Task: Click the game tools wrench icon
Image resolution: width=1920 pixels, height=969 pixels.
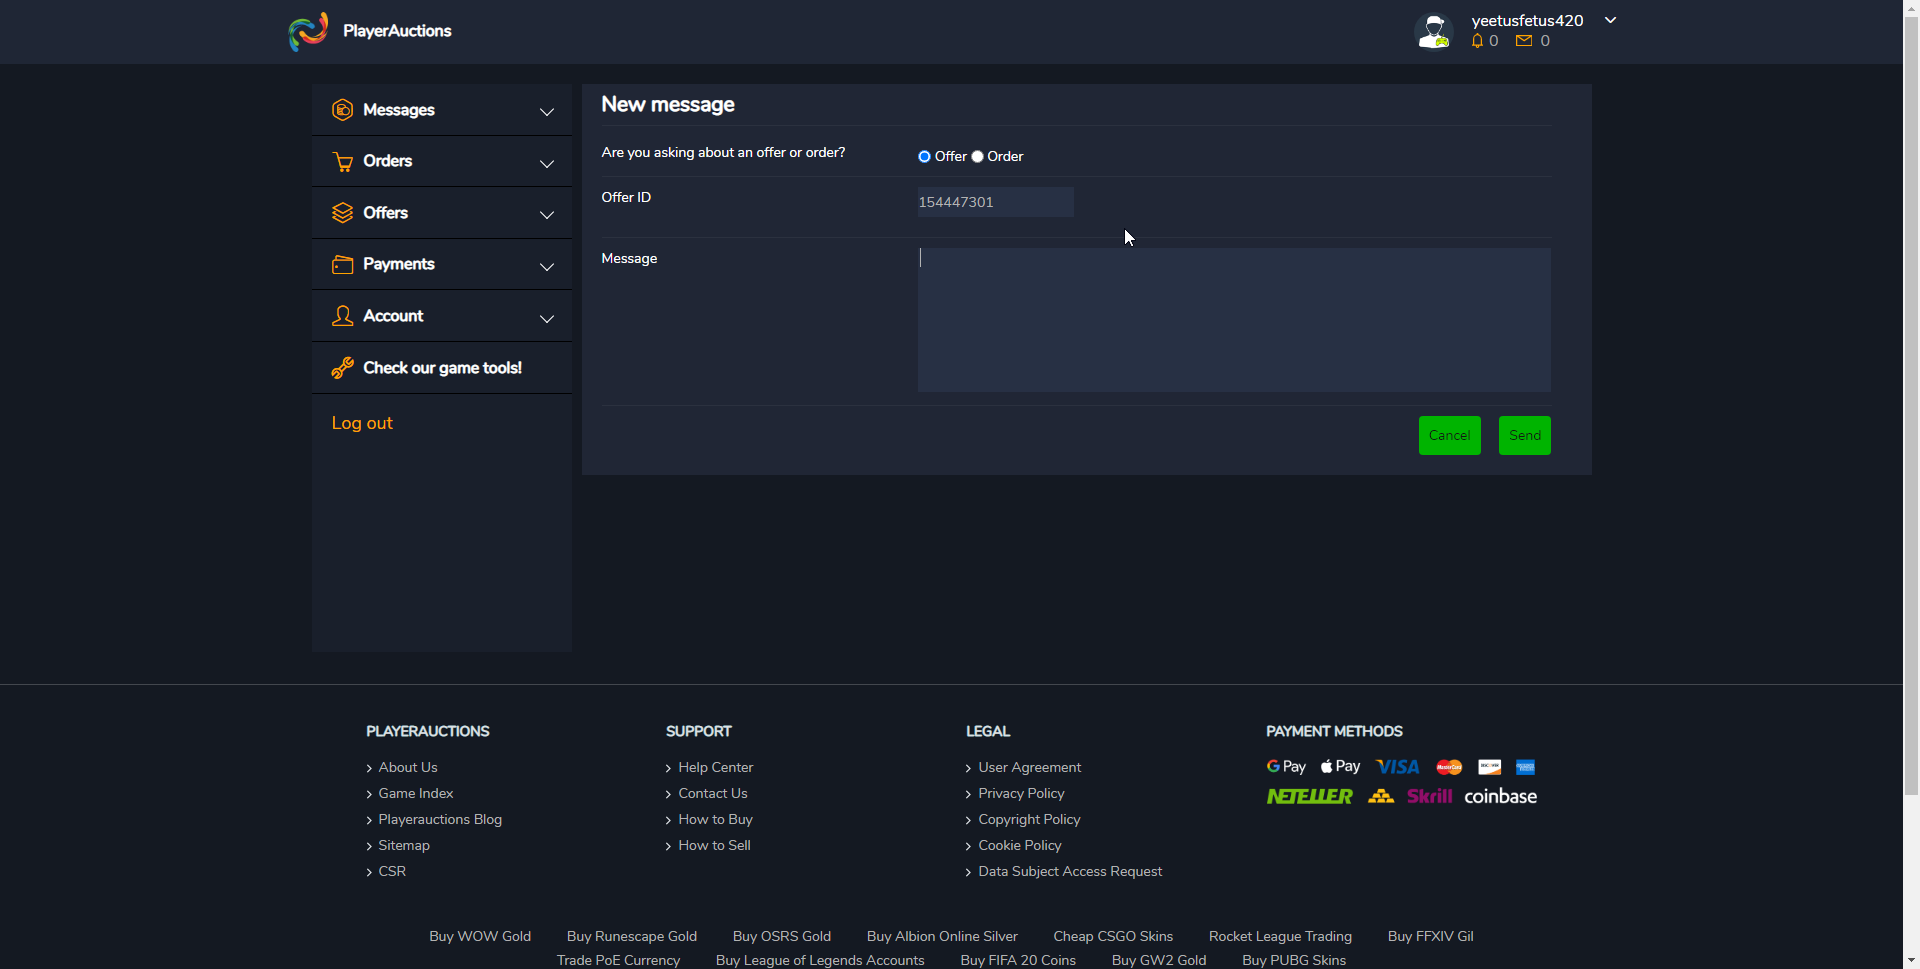Action: 342,368
